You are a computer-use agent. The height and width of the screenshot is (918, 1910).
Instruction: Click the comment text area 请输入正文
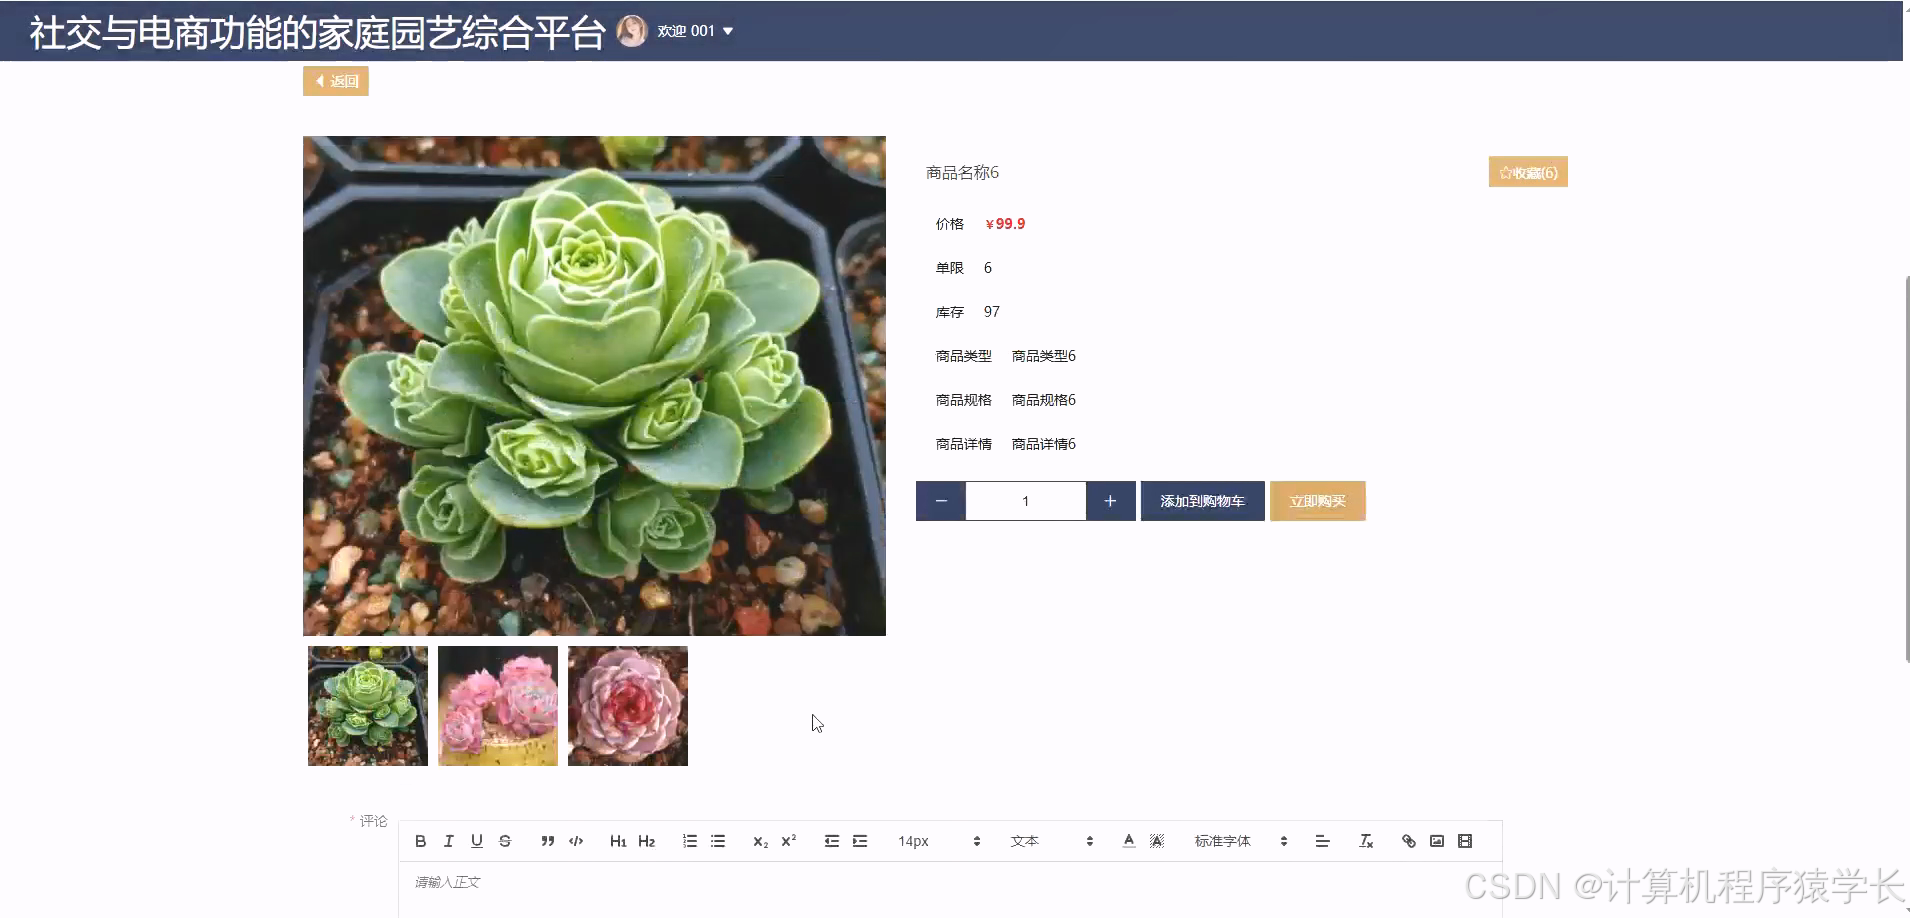point(950,888)
